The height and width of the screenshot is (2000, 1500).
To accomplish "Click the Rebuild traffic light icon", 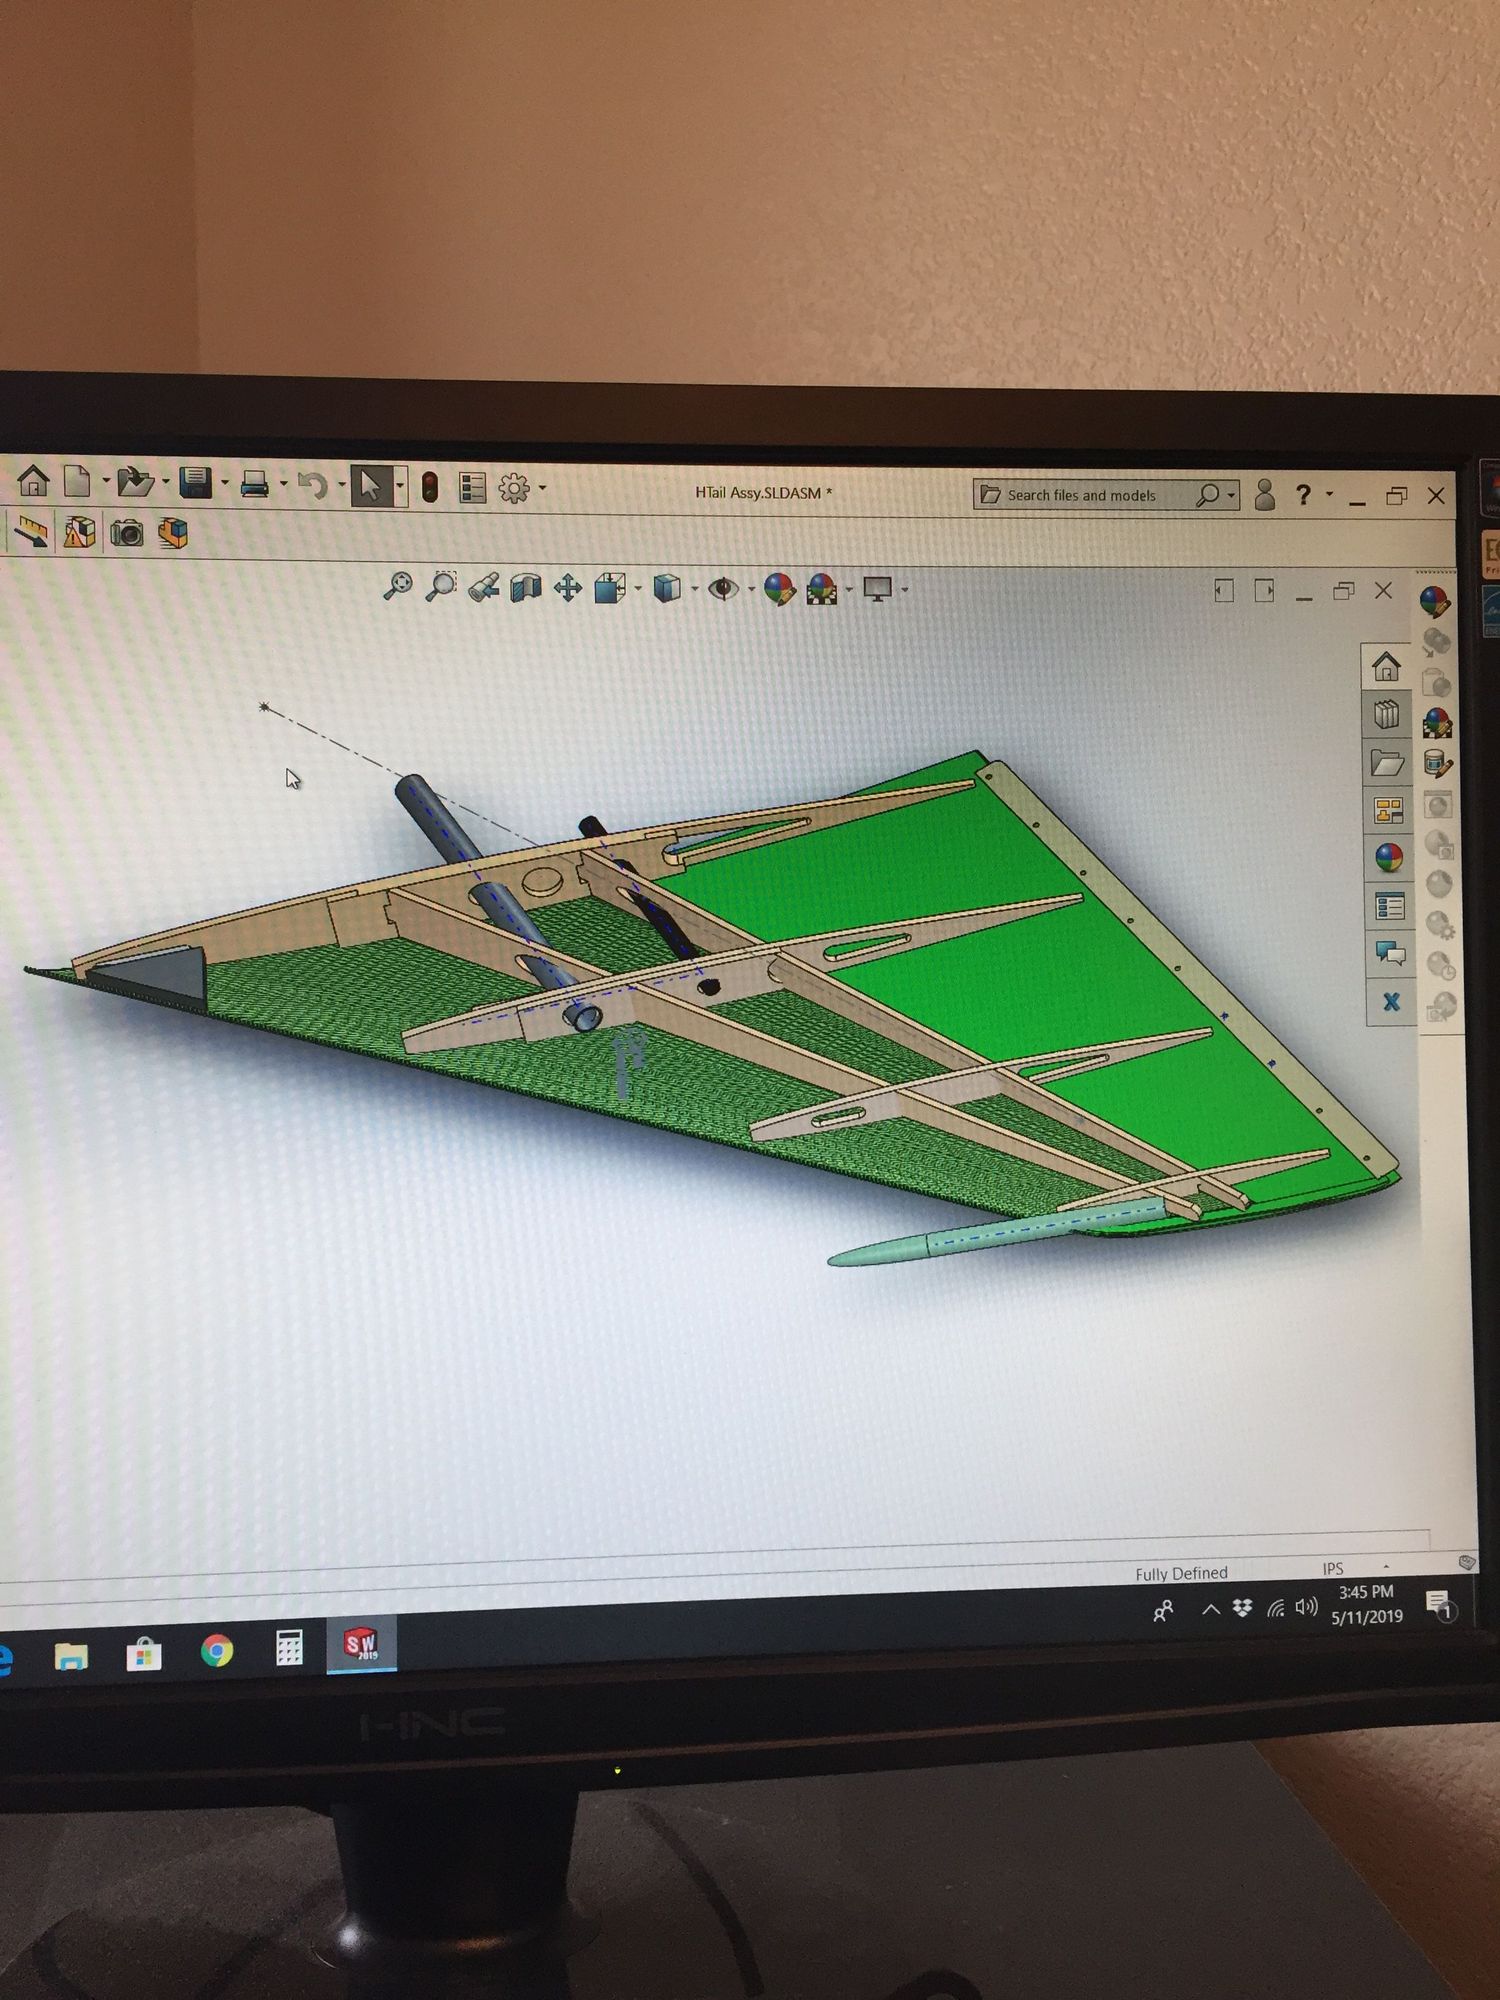I will 430,487.
